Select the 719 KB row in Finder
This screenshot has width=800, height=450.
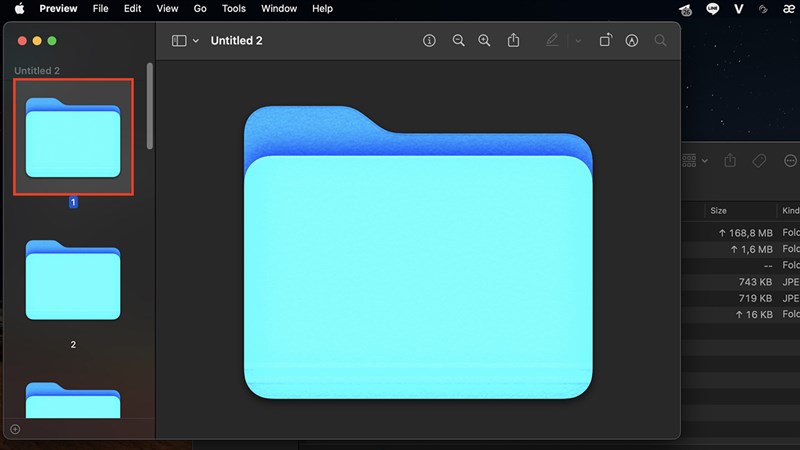coord(741,298)
